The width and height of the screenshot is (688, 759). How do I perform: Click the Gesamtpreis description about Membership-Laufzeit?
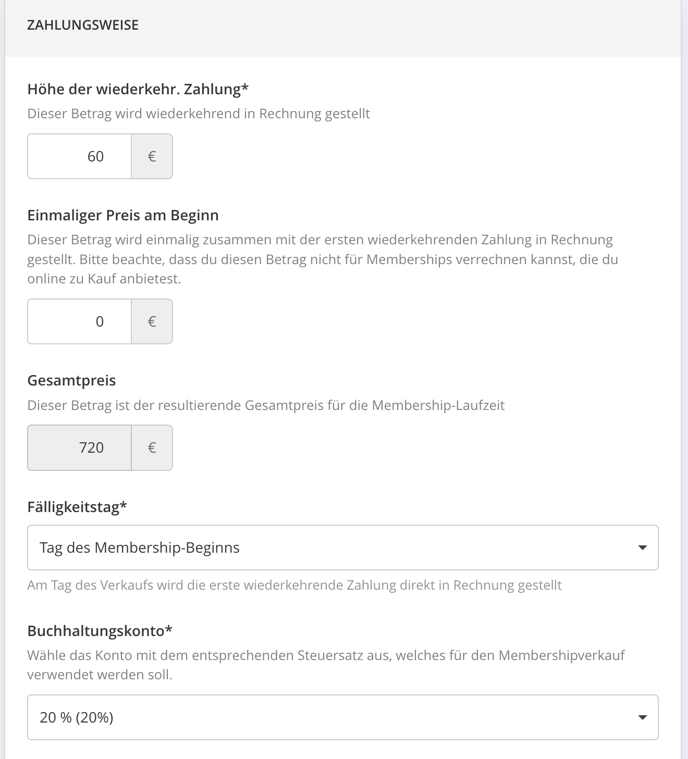click(x=266, y=405)
